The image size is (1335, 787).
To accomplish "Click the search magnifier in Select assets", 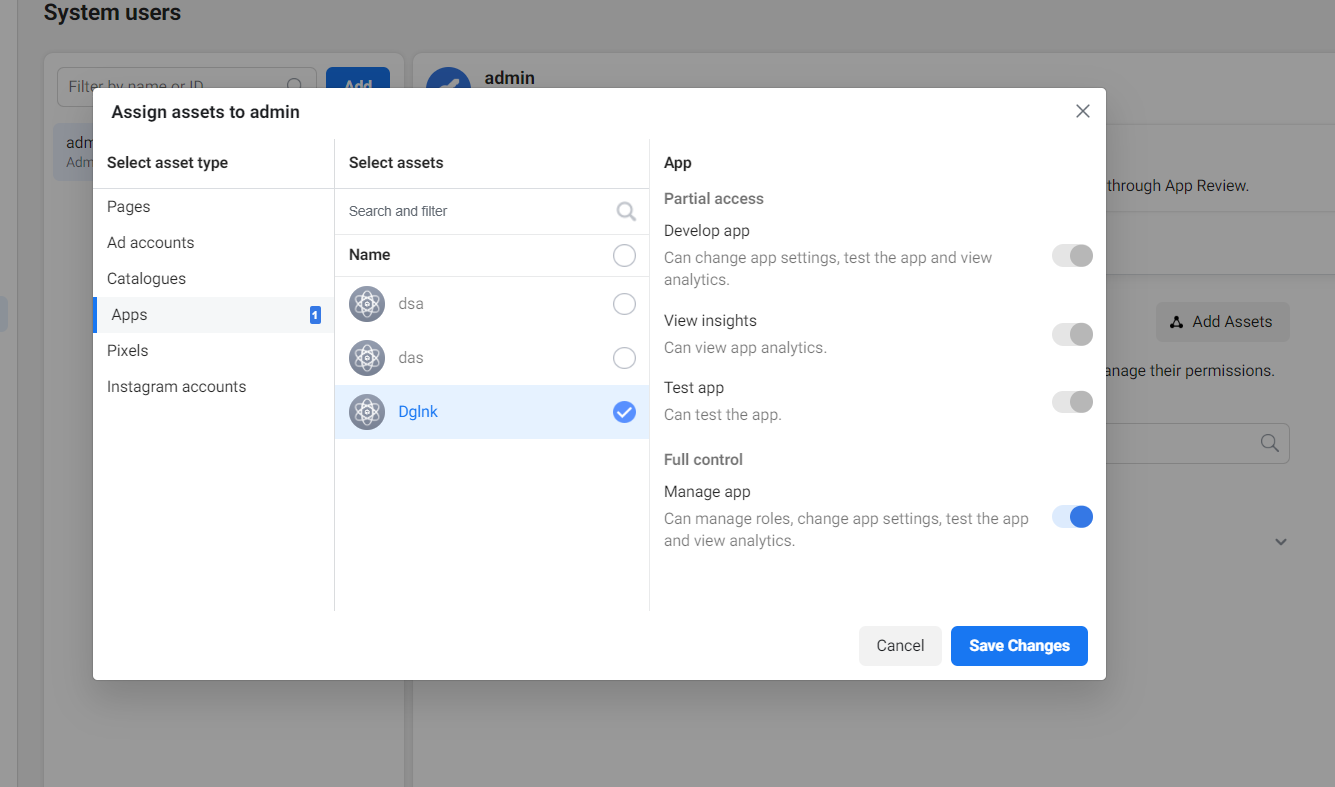I will click(x=626, y=211).
